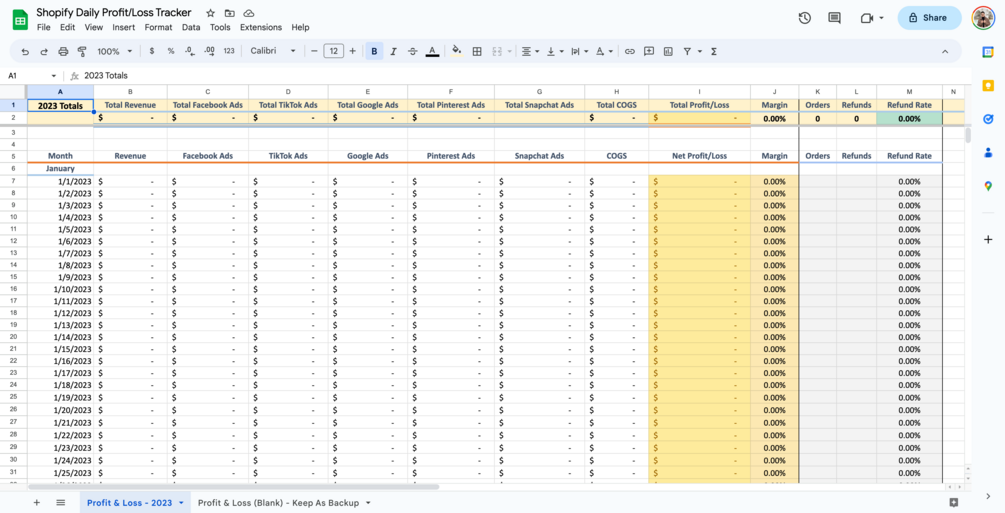Image resolution: width=1005 pixels, height=513 pixels.
Task: Open the borders tool
Action: click(x=477, y=51)
